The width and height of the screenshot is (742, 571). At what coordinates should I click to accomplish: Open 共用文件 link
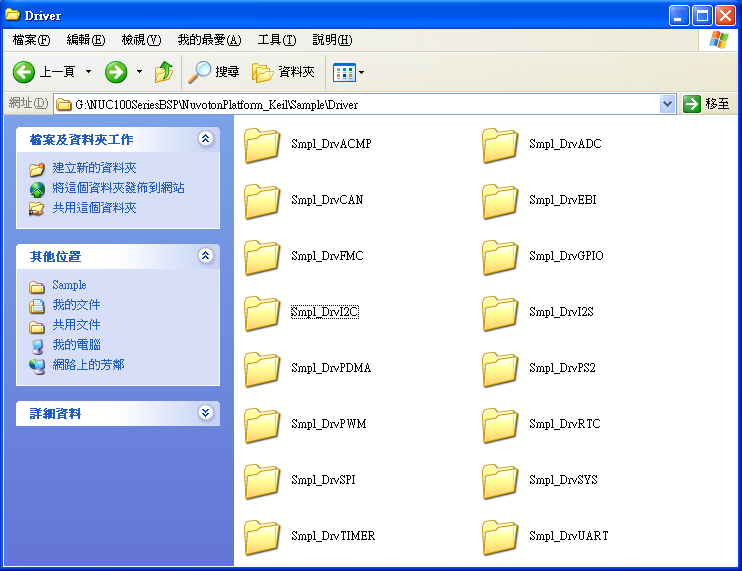pyautogui.click(x=76, y=325)
